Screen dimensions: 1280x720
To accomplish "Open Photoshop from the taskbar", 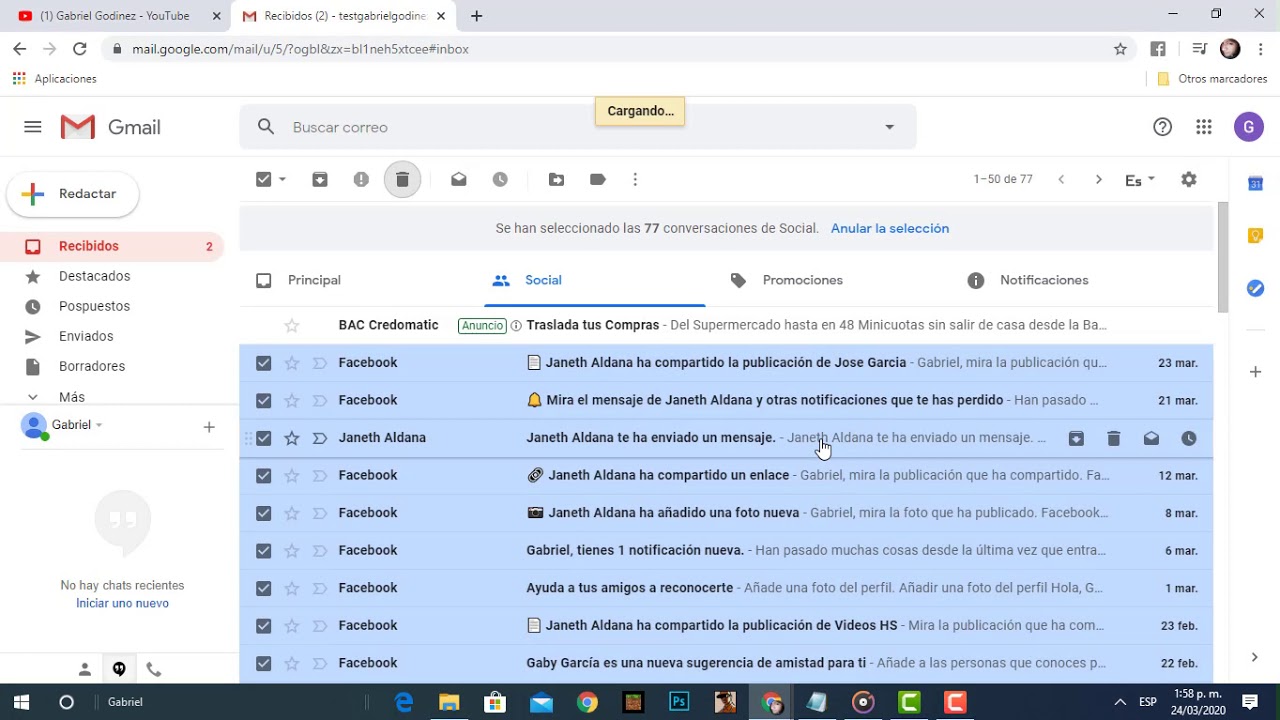I will [x=679, y=702].
